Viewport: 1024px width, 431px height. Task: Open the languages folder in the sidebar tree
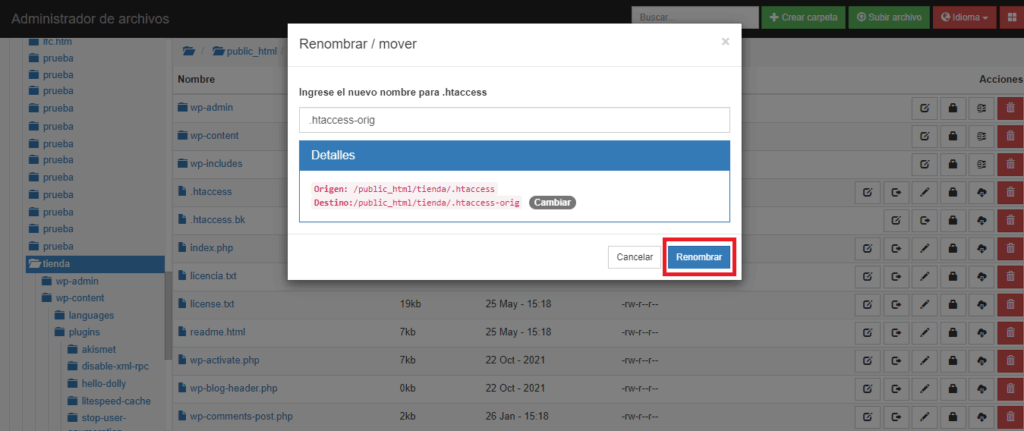tap(84, 315)
